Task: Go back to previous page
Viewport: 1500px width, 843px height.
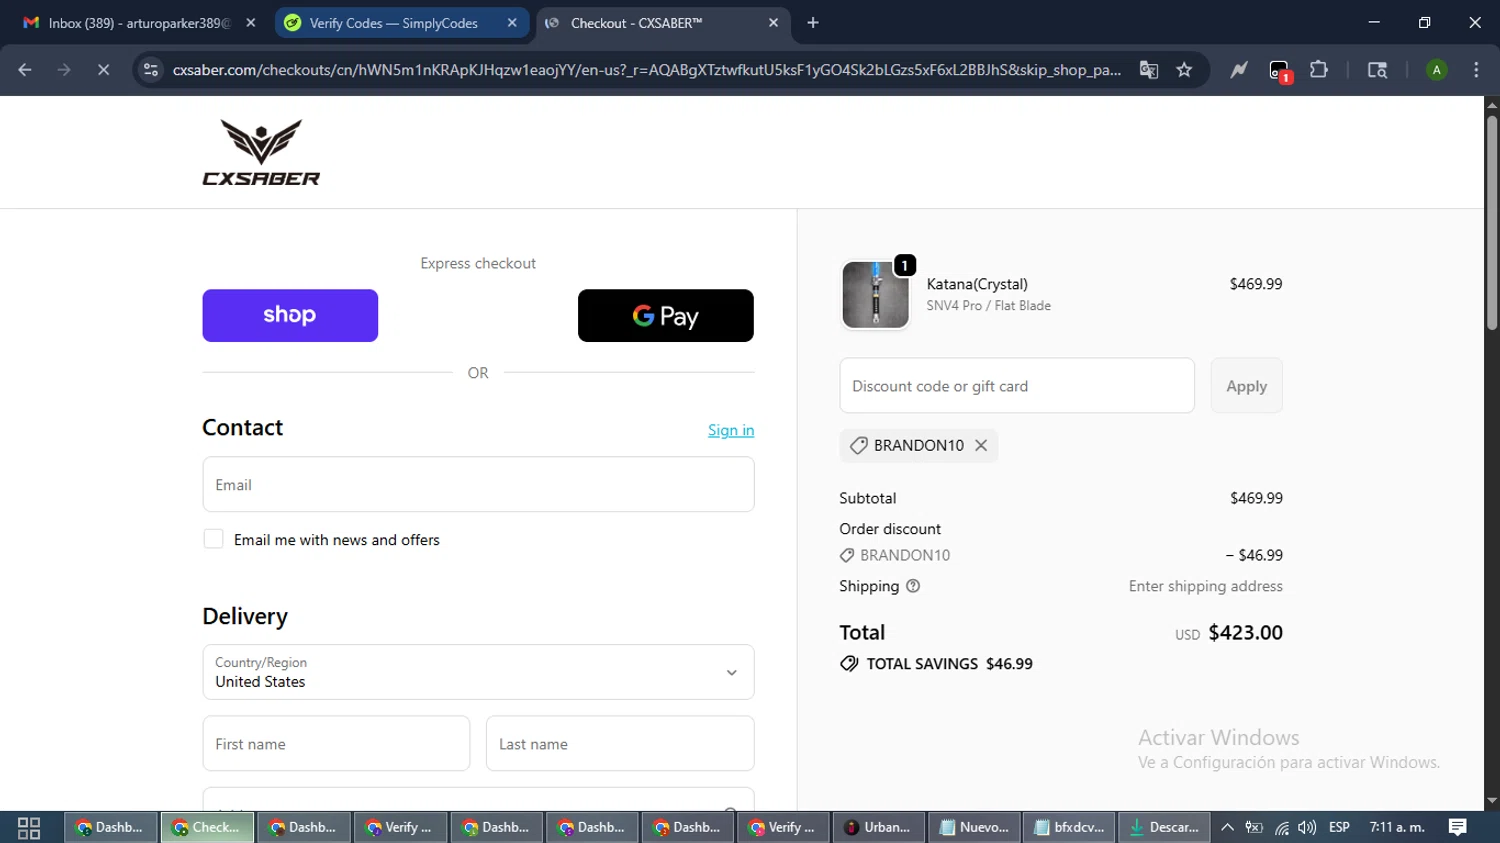Action: coord(25,70)
